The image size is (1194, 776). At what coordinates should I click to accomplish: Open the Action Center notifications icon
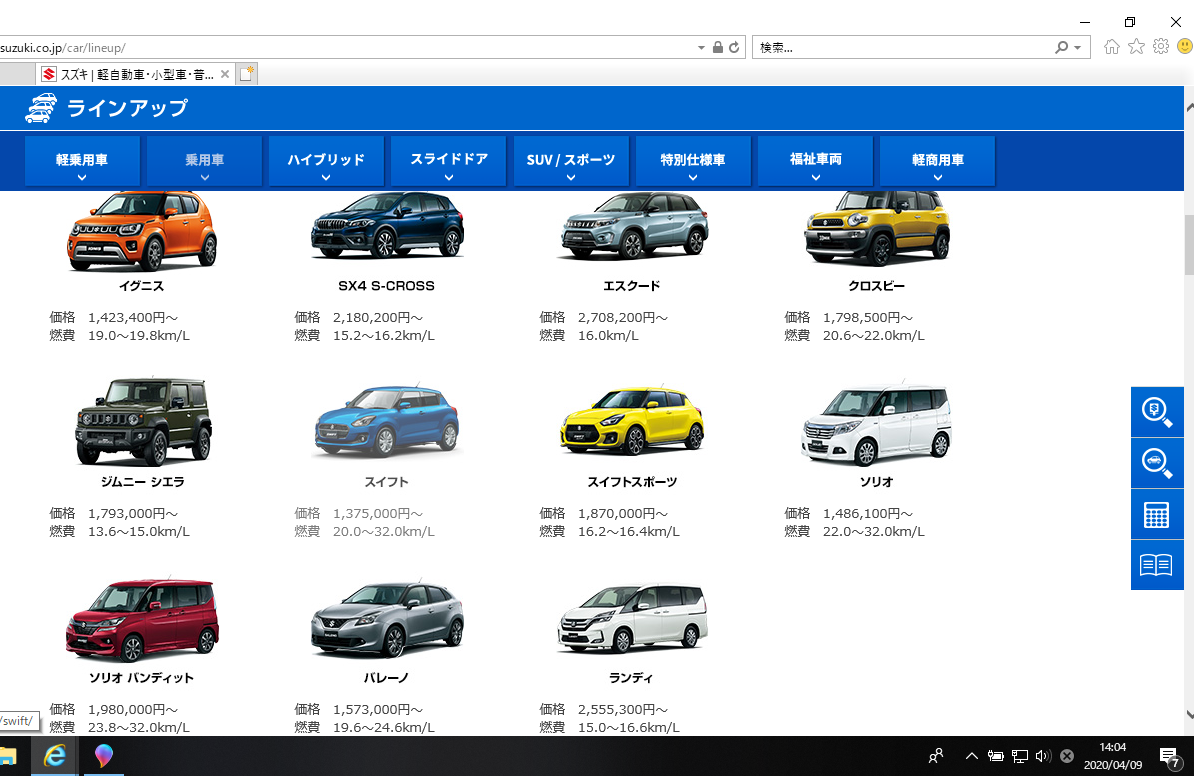[x=1169, y=756]
